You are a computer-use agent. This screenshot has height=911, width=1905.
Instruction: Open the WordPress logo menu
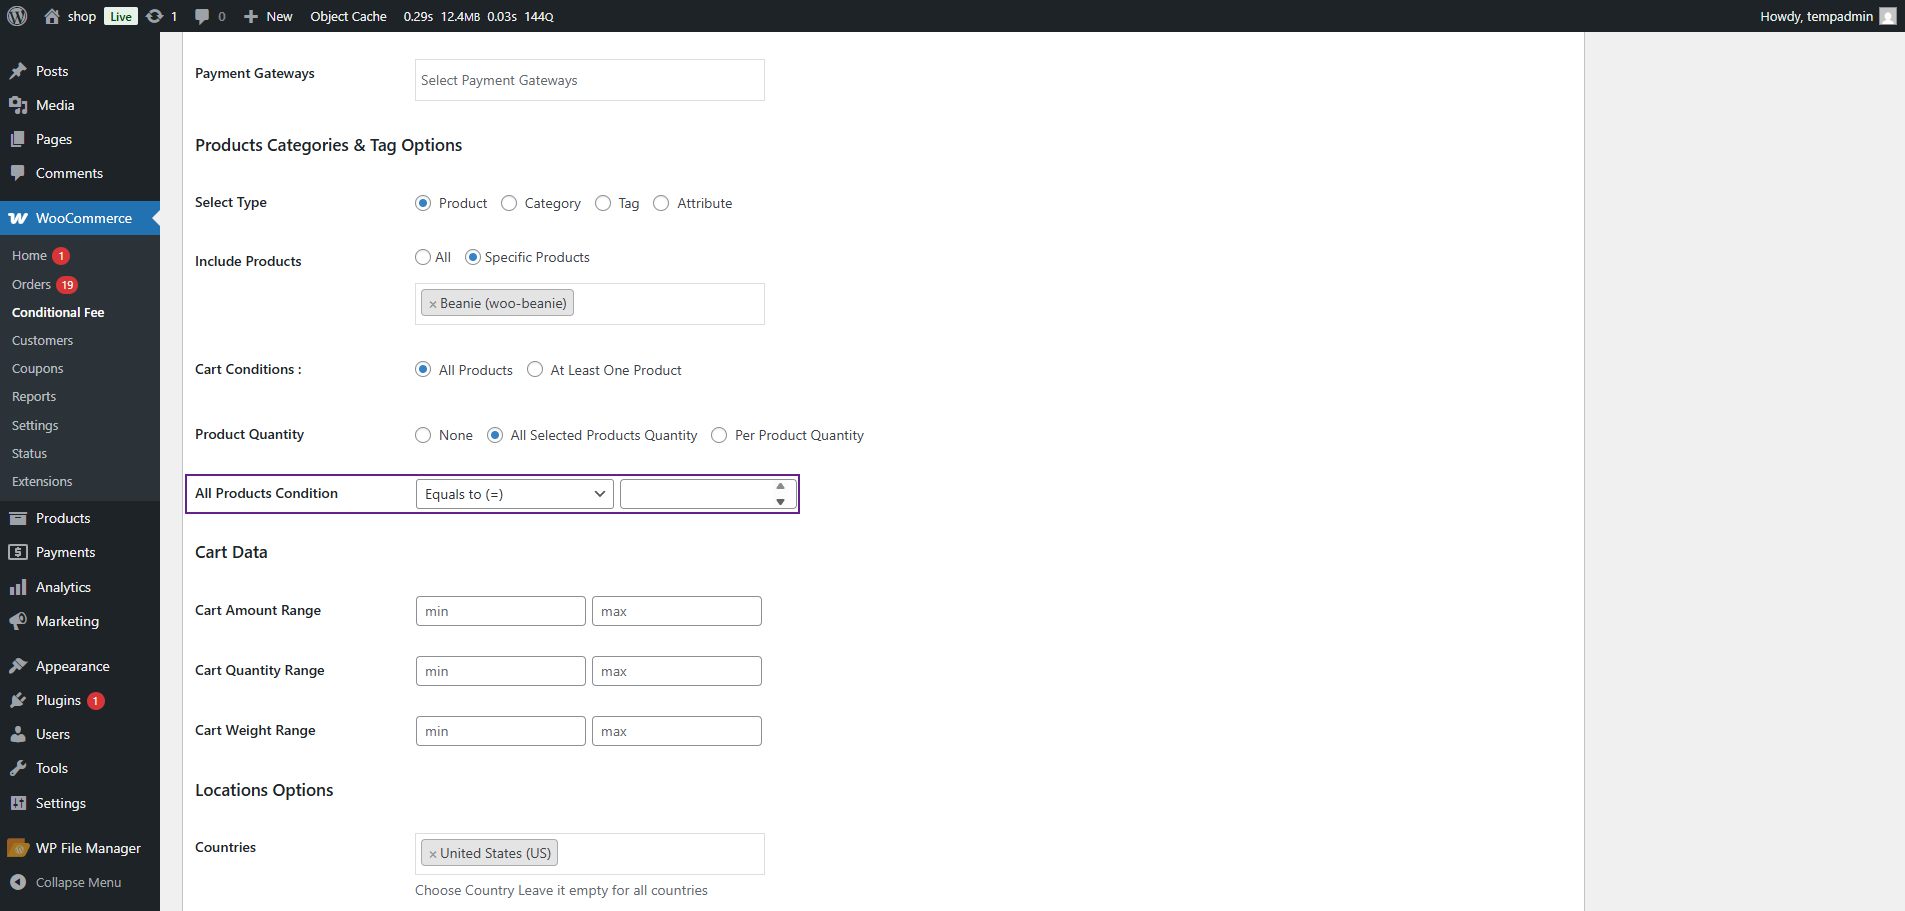point(17,16)
